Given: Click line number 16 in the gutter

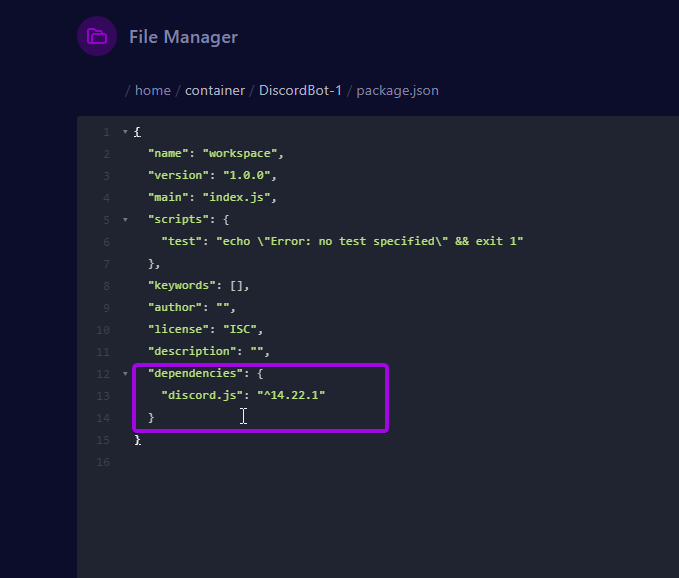Looking at the screenshot, I should [105, 461].
